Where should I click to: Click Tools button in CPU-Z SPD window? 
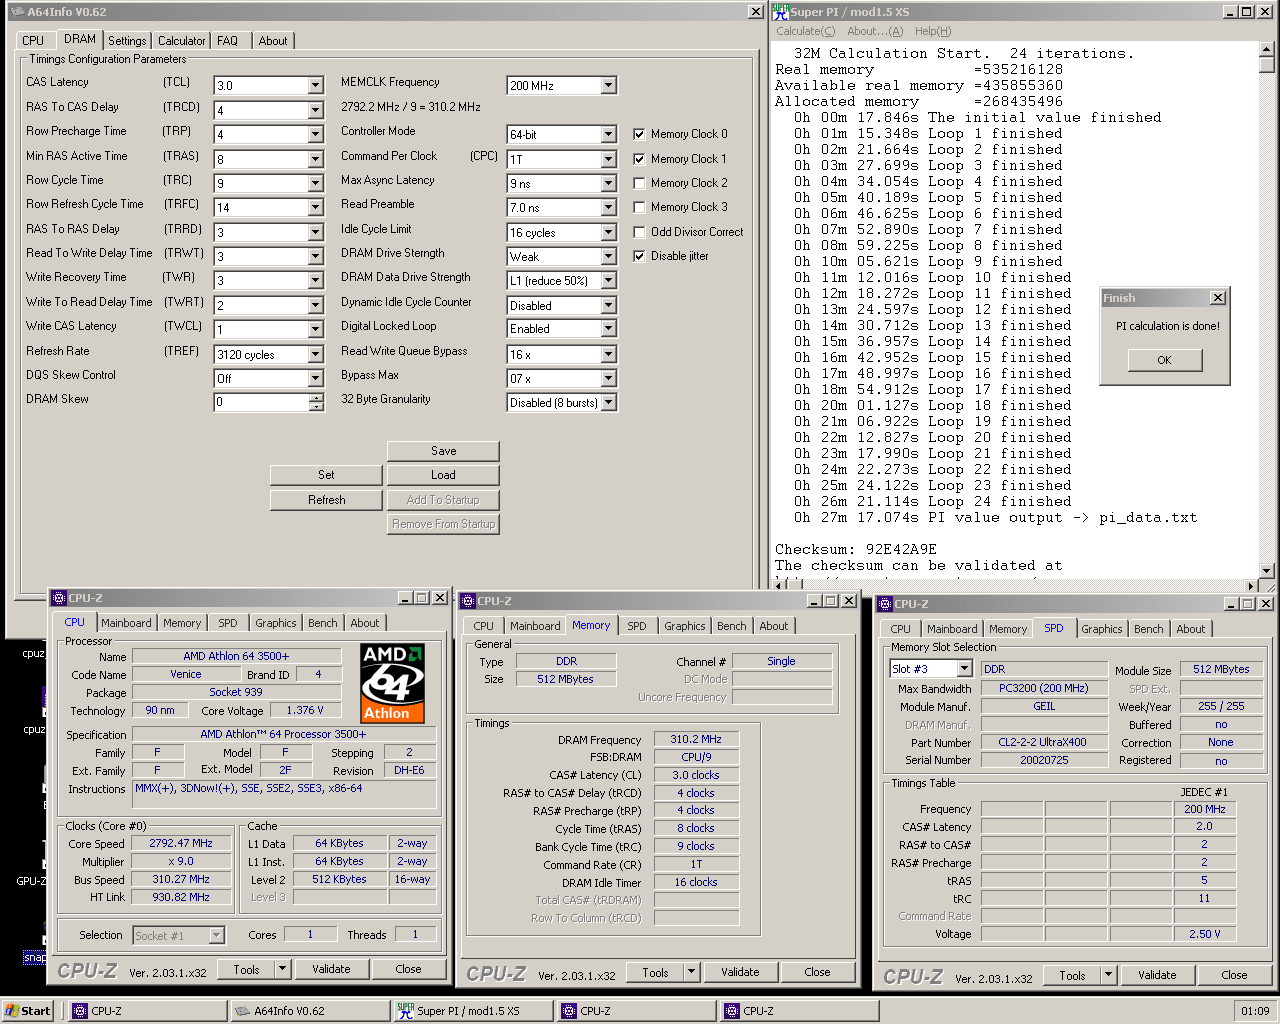[x=1072, y=975]
